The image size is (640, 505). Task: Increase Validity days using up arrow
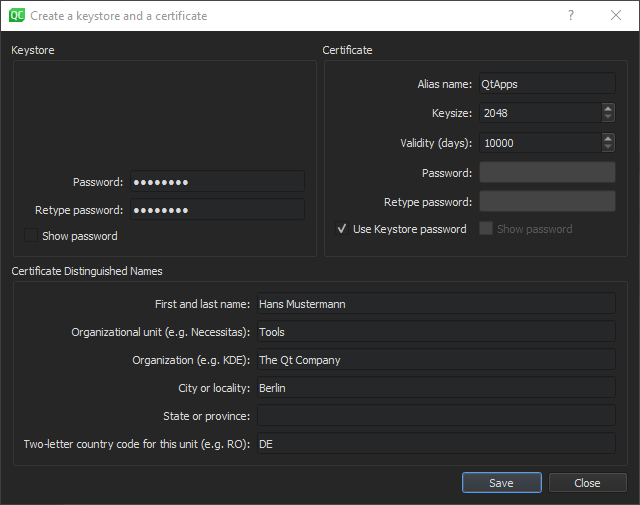point(608,138)
